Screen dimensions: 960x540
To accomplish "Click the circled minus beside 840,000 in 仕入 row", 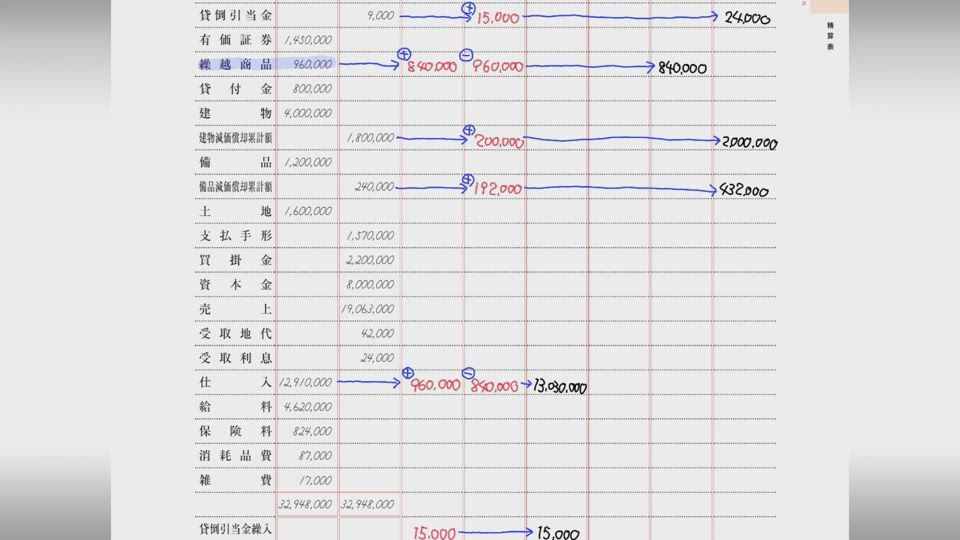I will pos(467,373).
